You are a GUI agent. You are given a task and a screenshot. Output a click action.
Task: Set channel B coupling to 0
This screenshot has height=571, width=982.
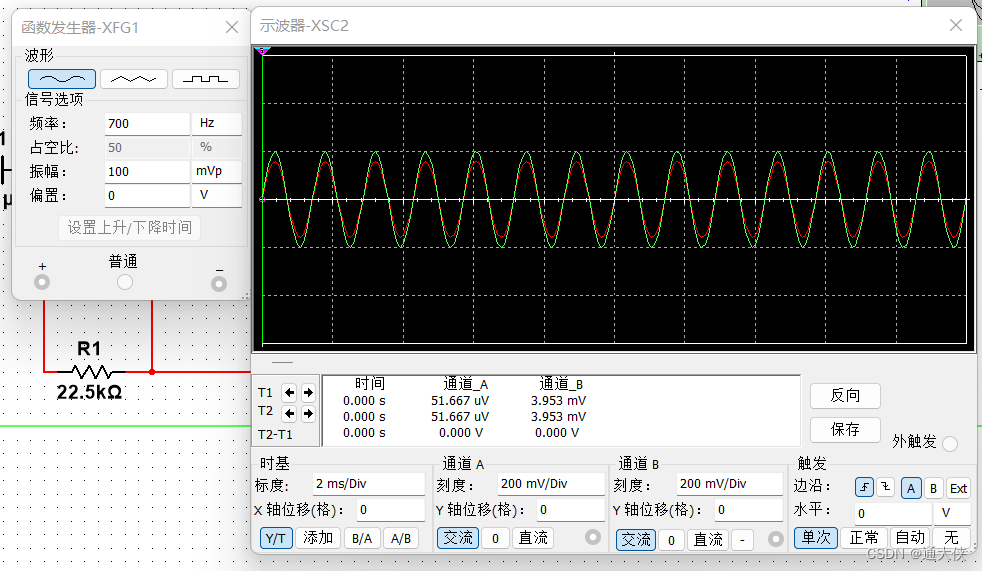tap(671, 540)
